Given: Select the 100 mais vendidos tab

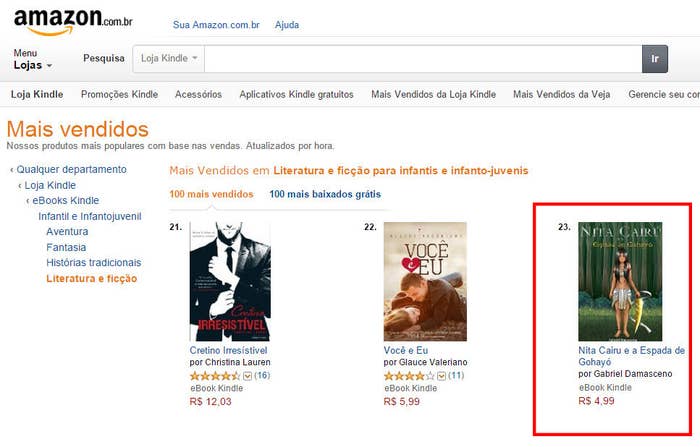Looking at the screenshot, I should click(x=212, y=194).
